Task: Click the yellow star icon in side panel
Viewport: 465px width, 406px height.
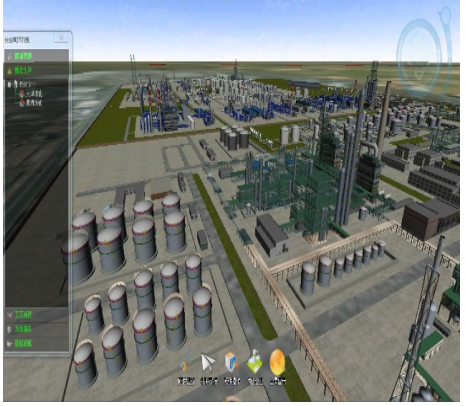Action: click(10, 71)
